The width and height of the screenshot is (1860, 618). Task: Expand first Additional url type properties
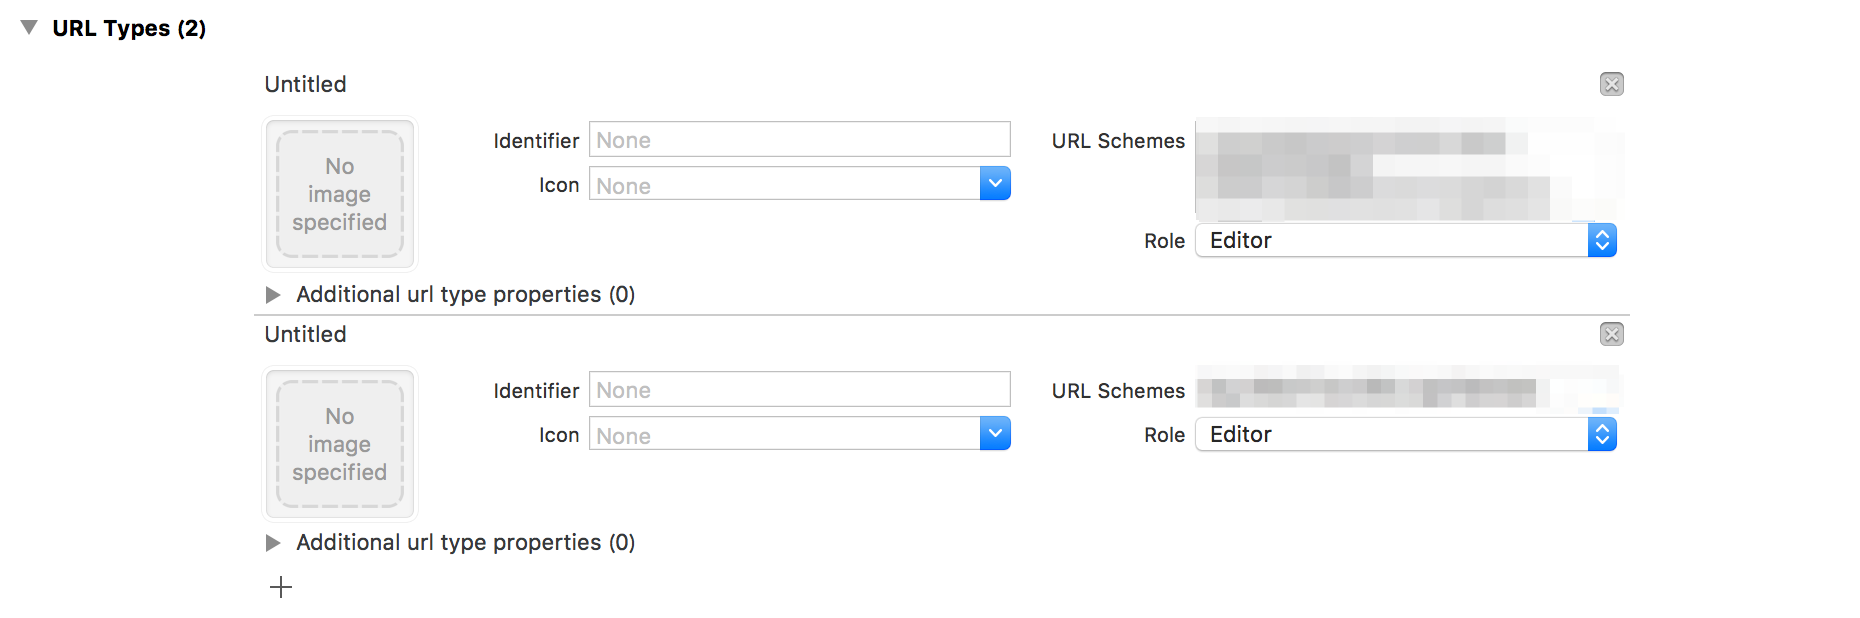pos(273,294)
